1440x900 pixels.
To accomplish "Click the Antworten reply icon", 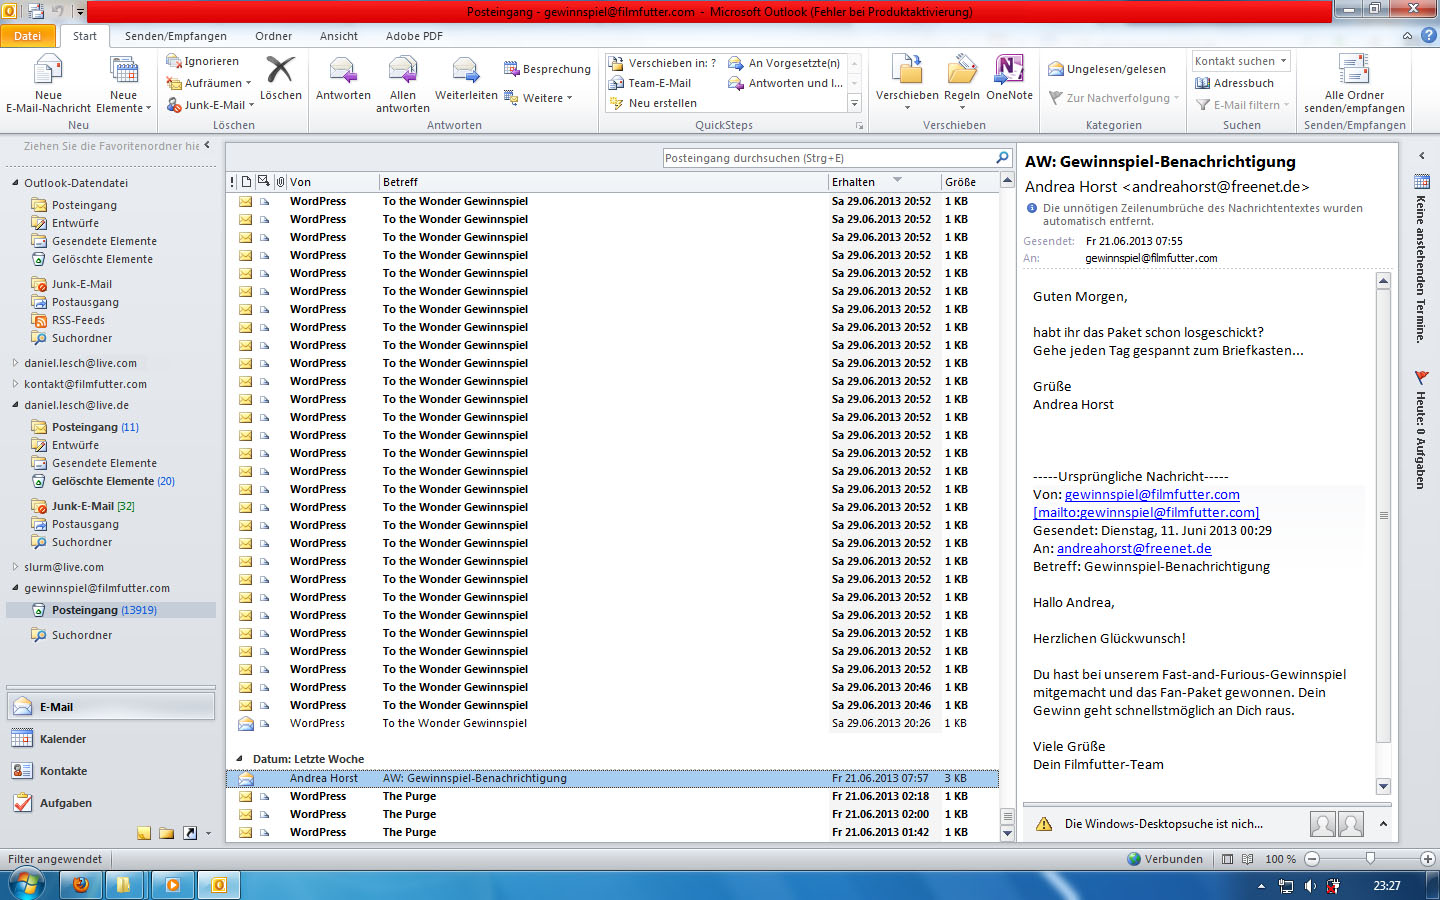I will (x=343, y=72).
